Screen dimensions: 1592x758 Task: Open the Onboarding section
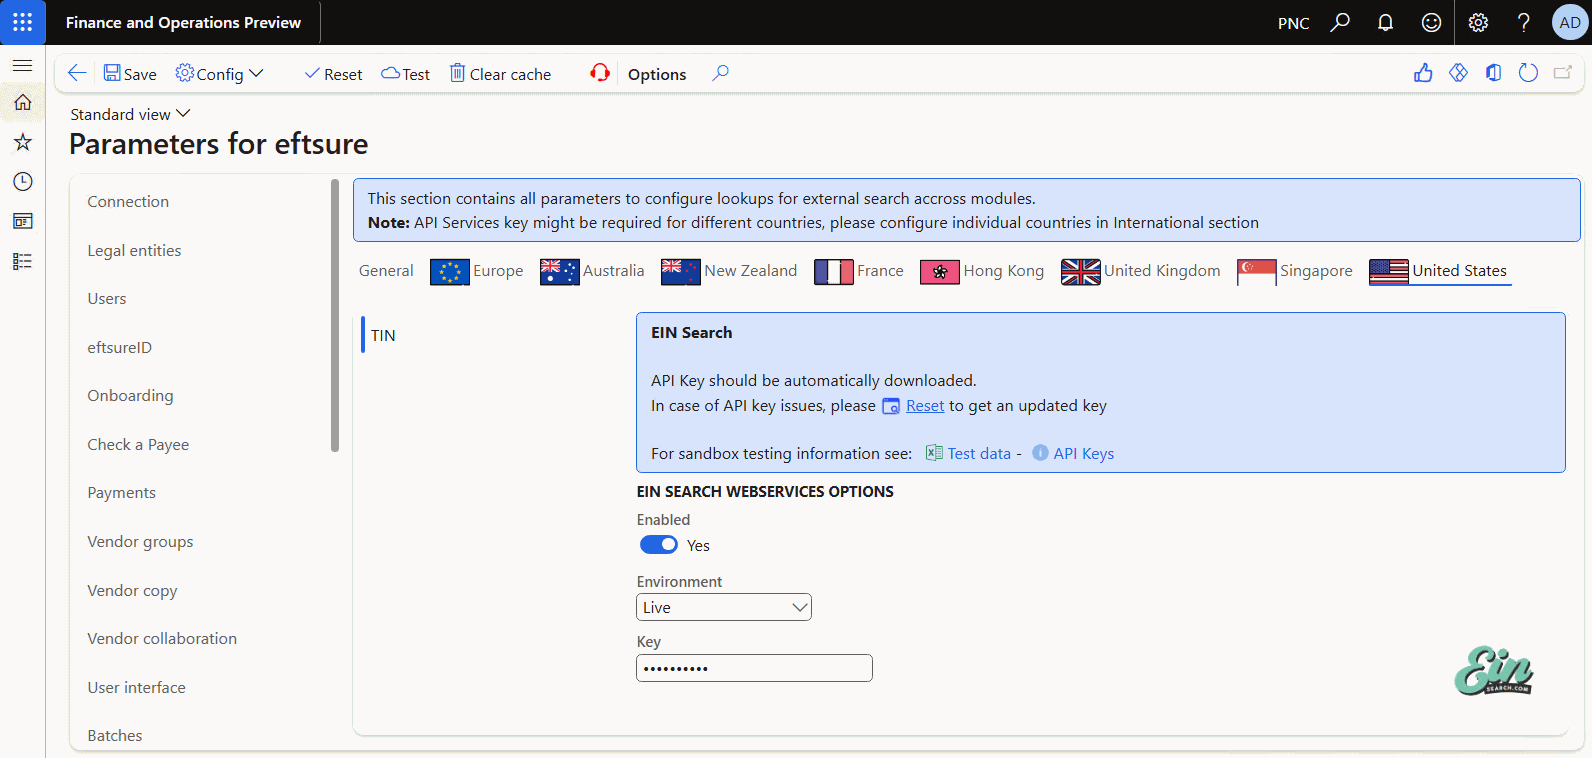[130, 395]
